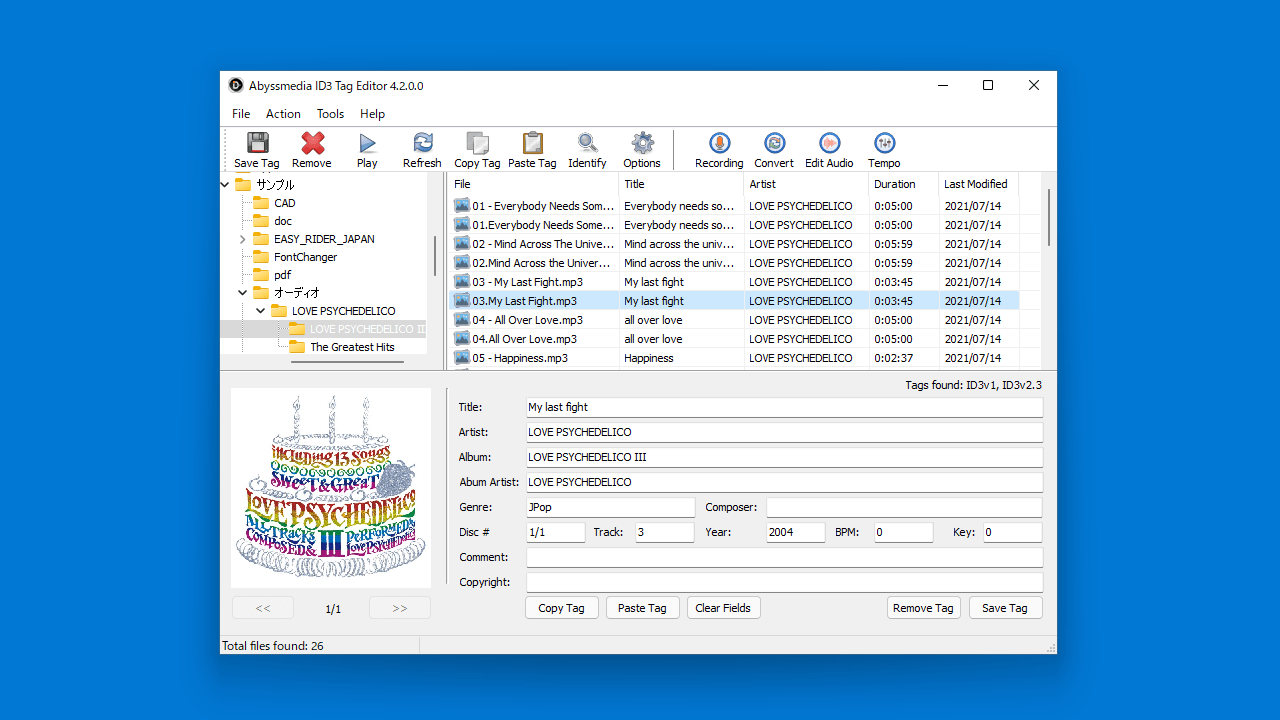Sort by the Last Modified column header

(979, 184)
